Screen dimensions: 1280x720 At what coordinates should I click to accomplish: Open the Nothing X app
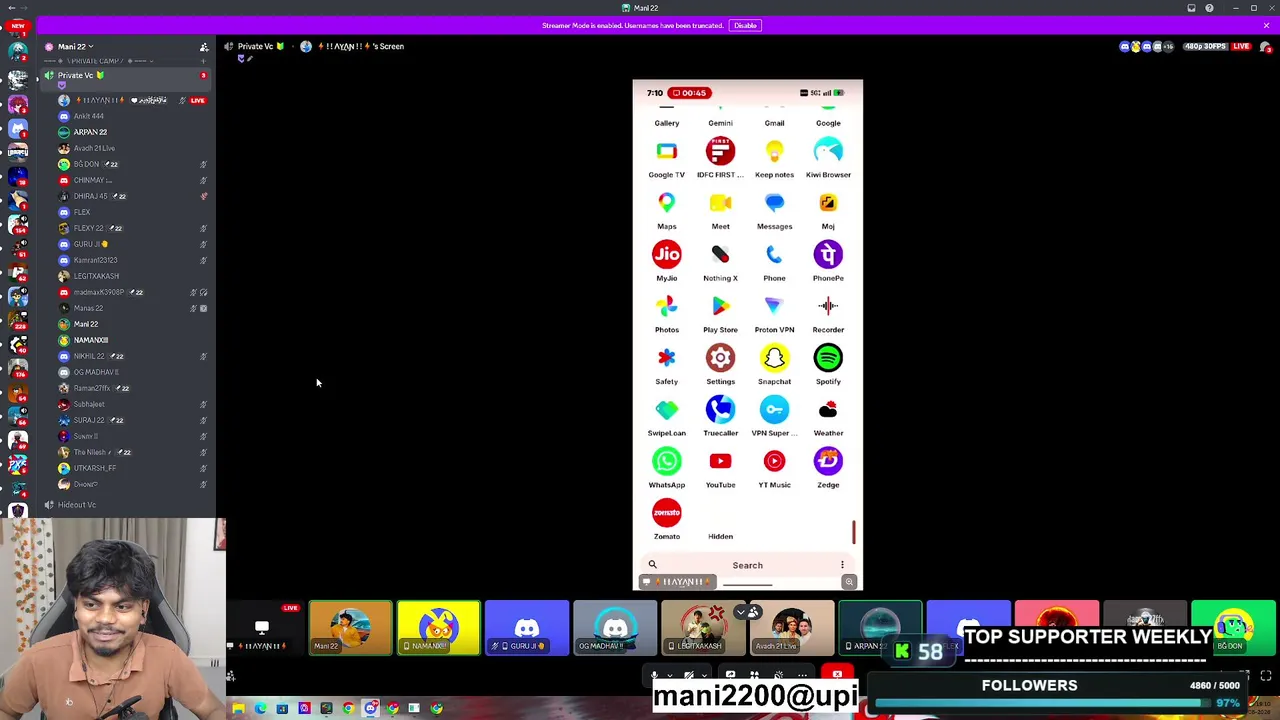[720, 254]
